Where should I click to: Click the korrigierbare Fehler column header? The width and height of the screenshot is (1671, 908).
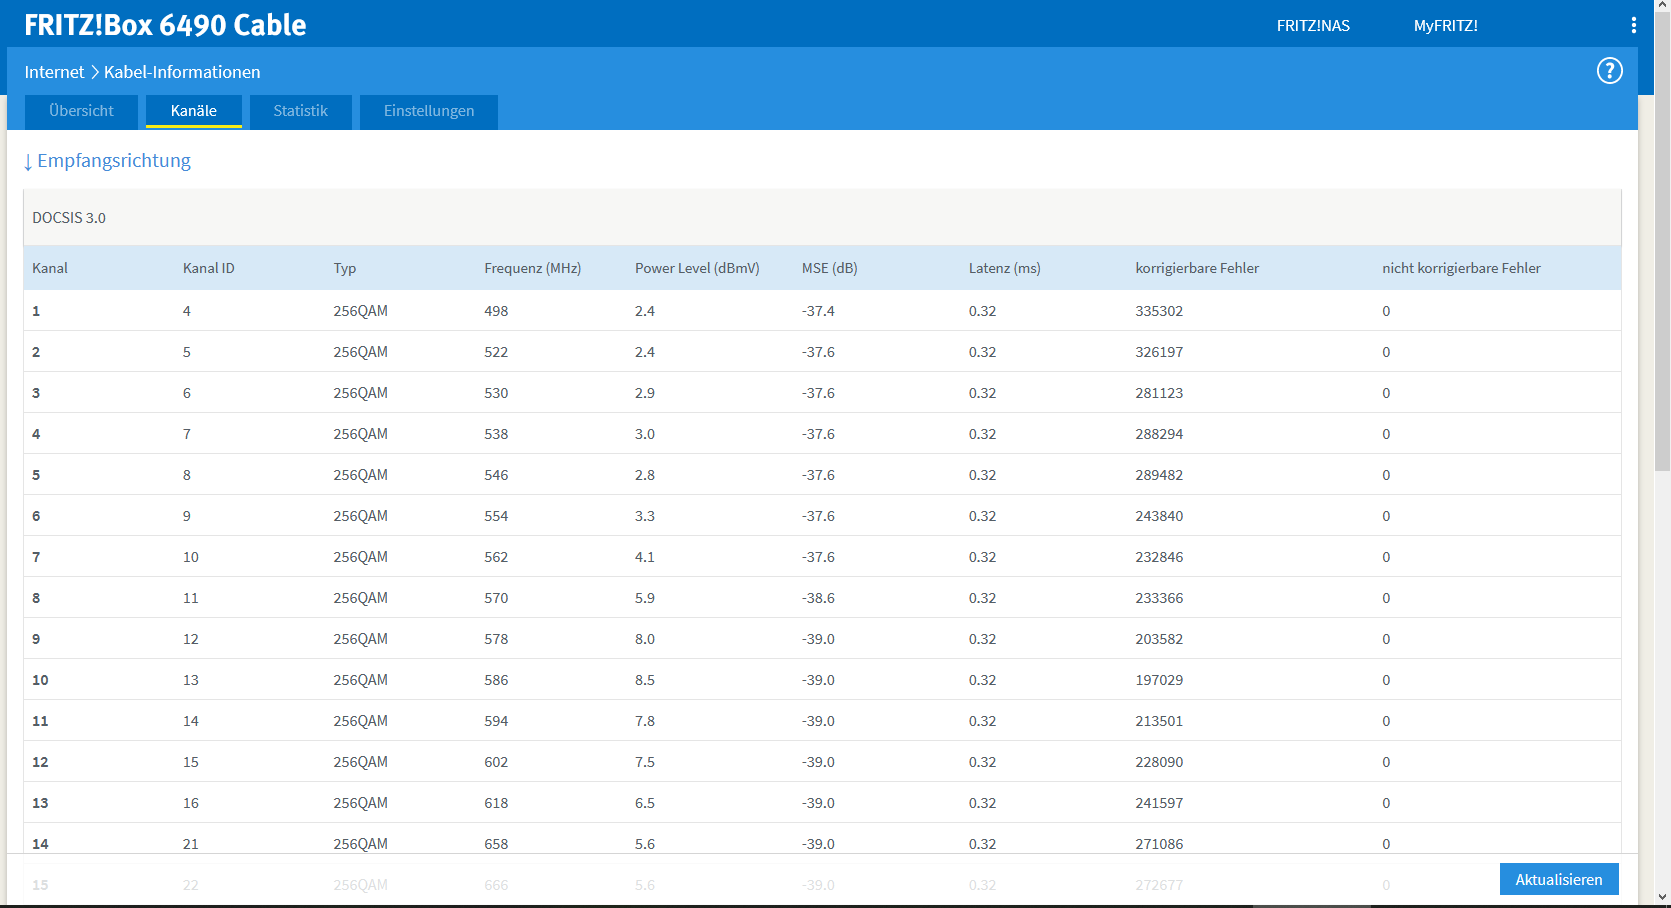pyautogui.click(x=1197, y=268)
